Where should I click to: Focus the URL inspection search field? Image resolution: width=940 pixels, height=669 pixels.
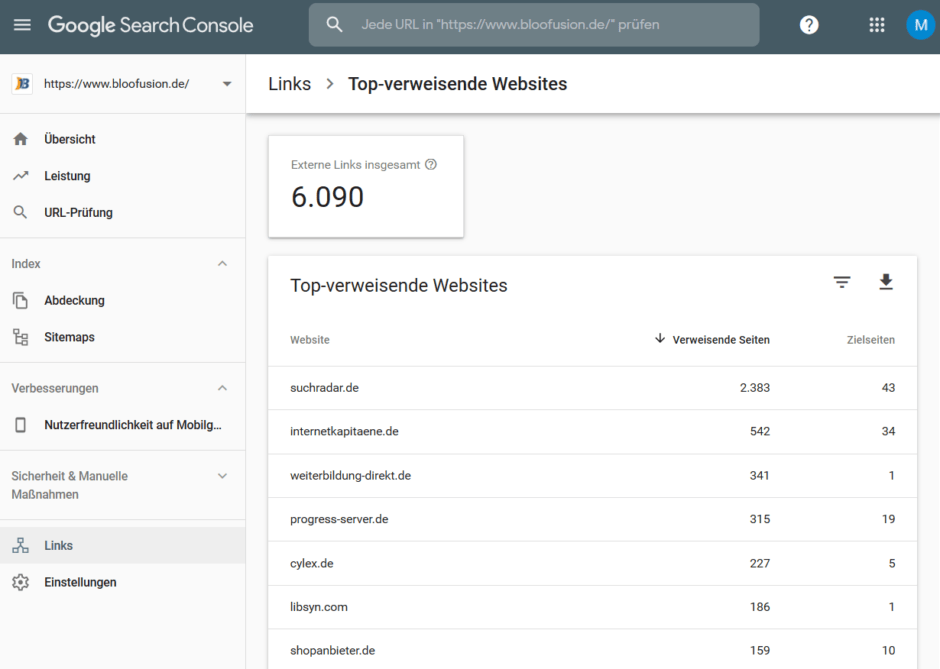point(534,25)
